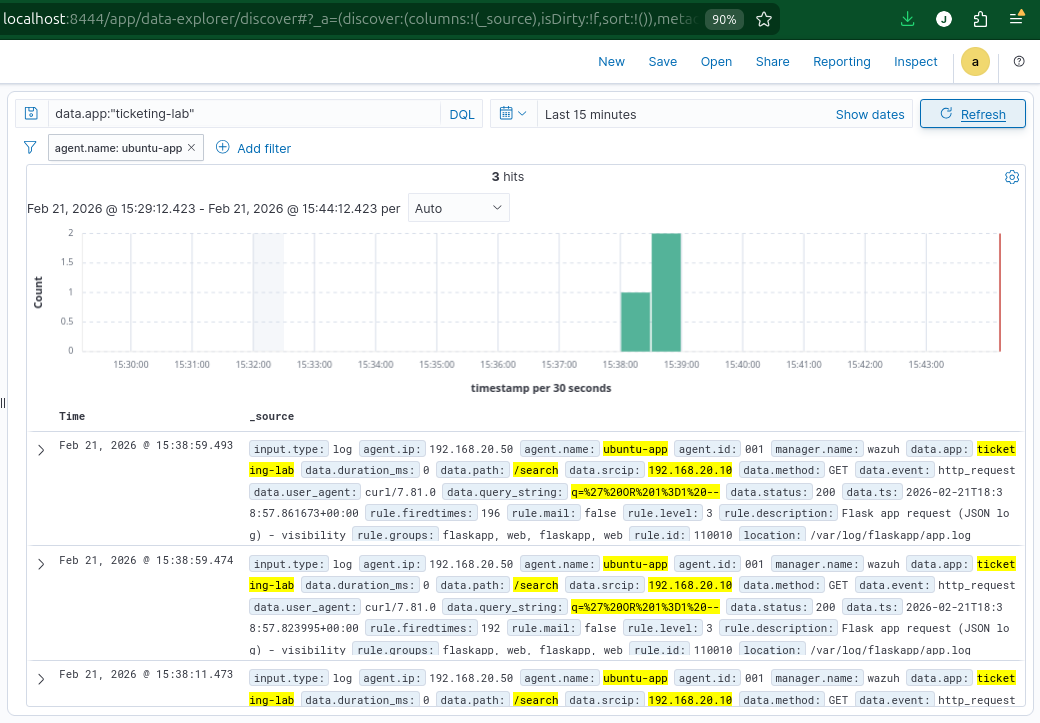Image resolution: width=1040 pixels, height=723 pixels.
Task: Click Show dates link
Action: [870, 114]
